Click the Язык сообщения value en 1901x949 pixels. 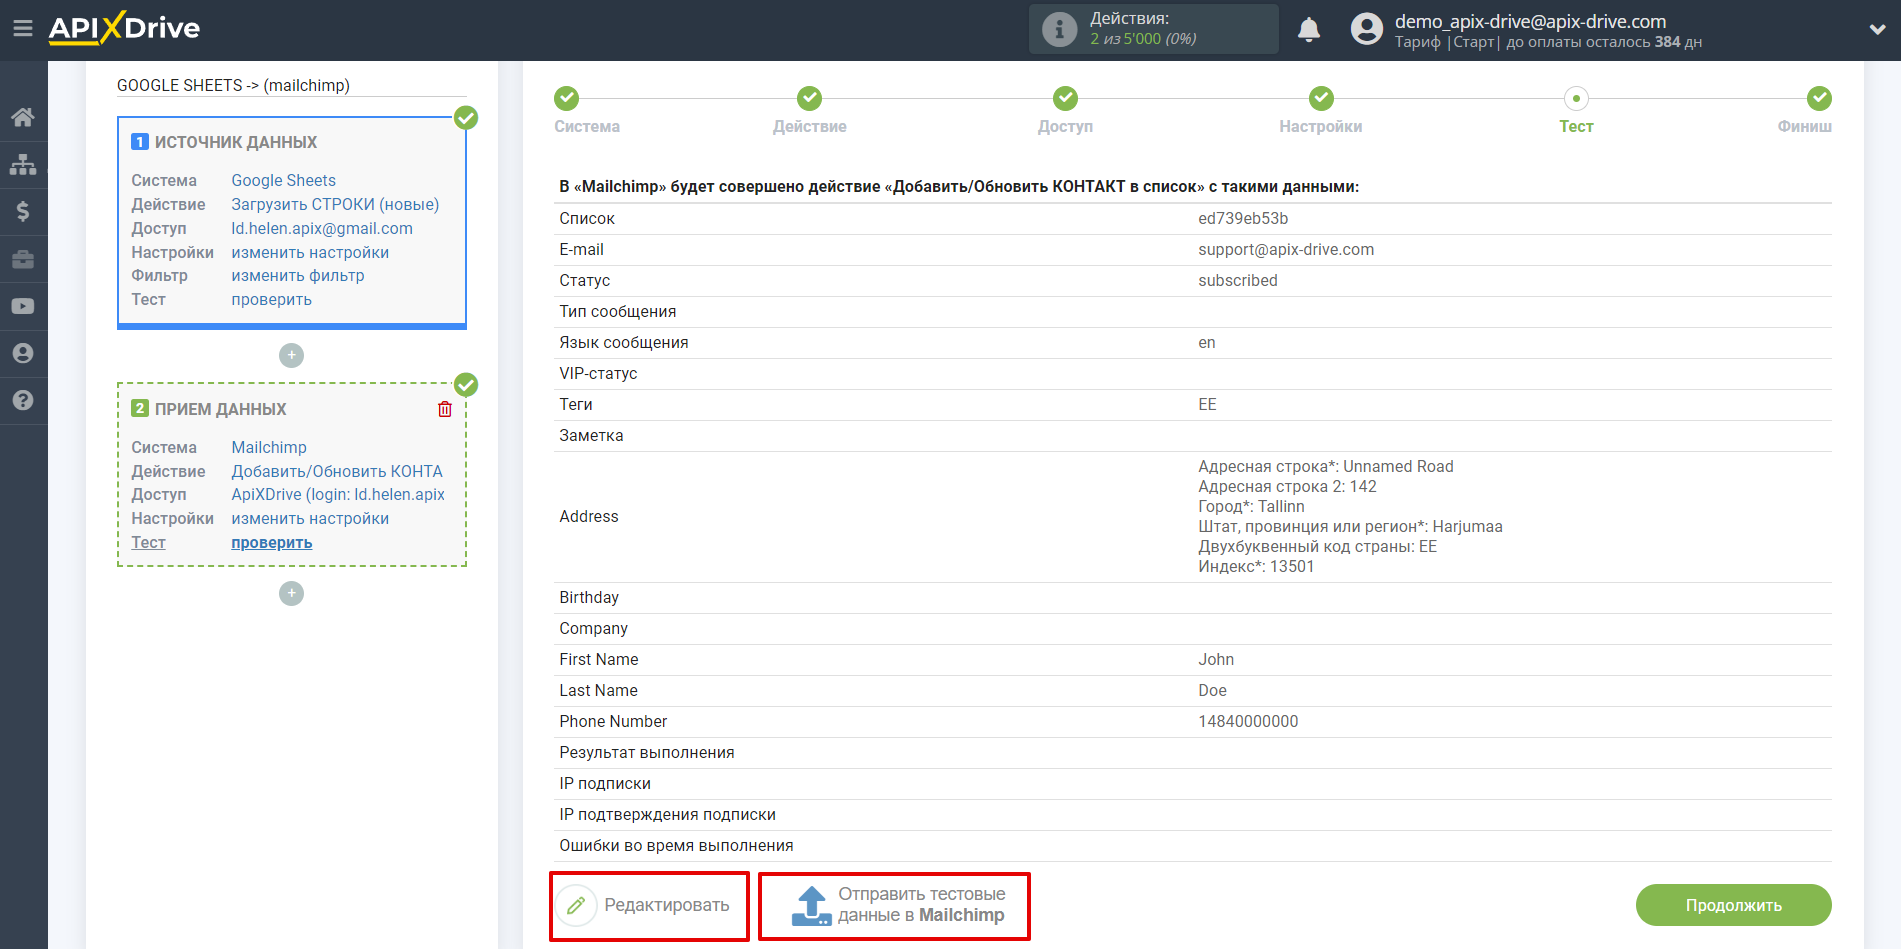1207,342
